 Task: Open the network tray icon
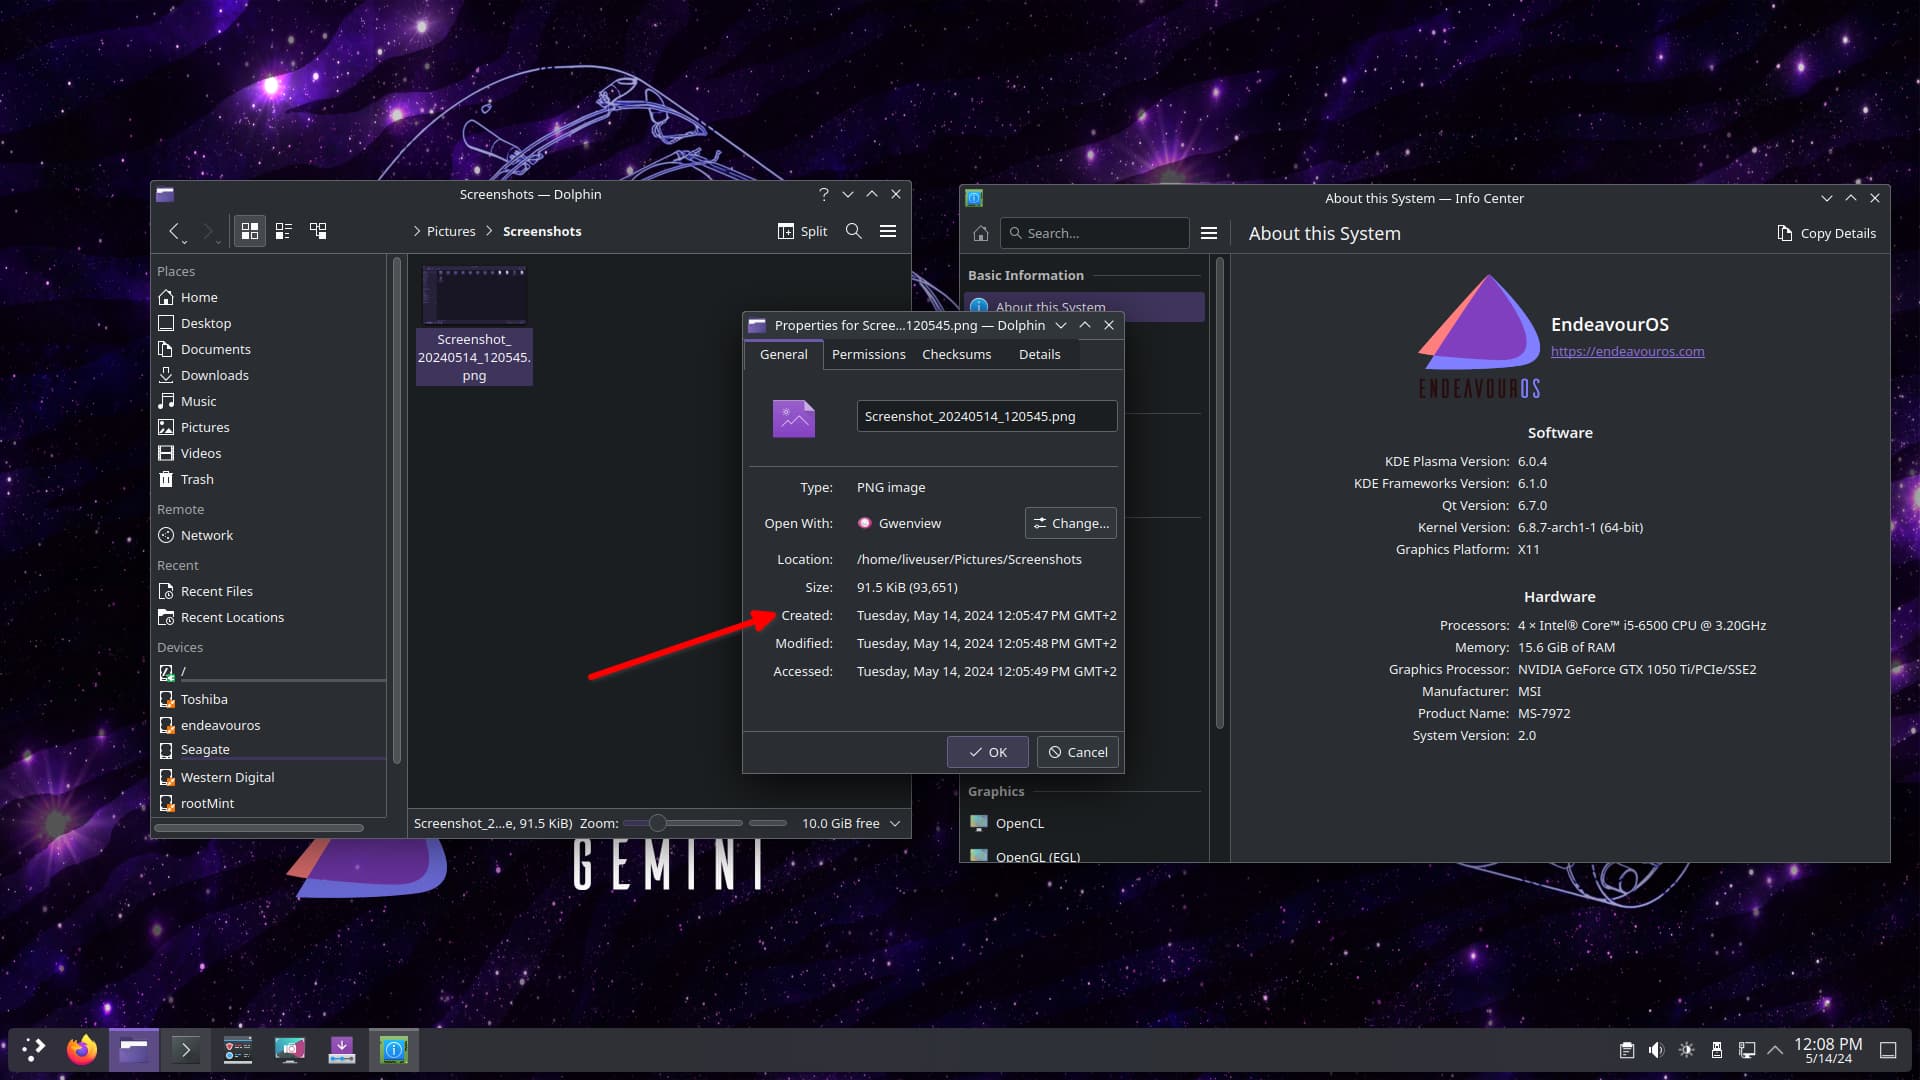click(1747, 1050)
